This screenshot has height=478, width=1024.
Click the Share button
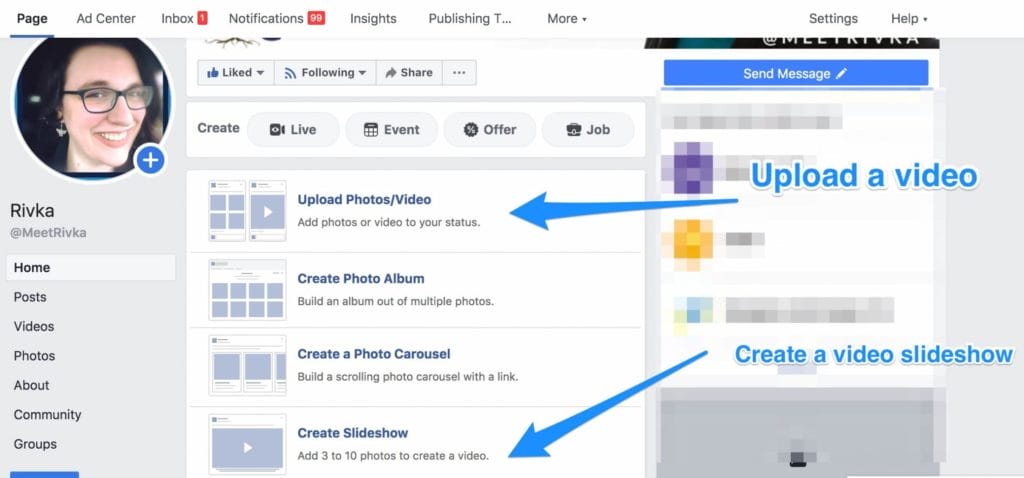(408, 73)
